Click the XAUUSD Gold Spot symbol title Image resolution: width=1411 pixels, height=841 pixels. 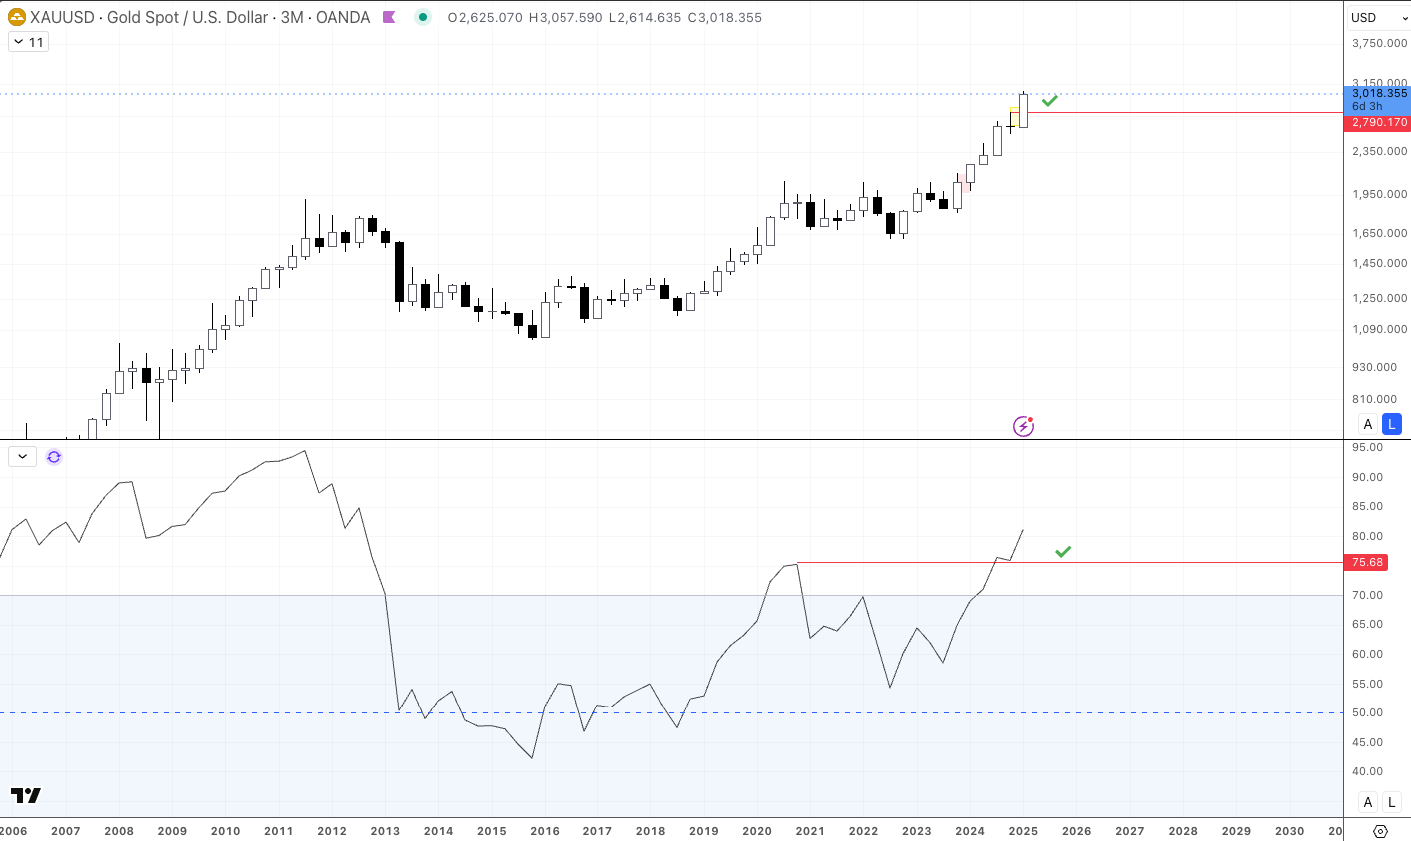tap(150, 17)
